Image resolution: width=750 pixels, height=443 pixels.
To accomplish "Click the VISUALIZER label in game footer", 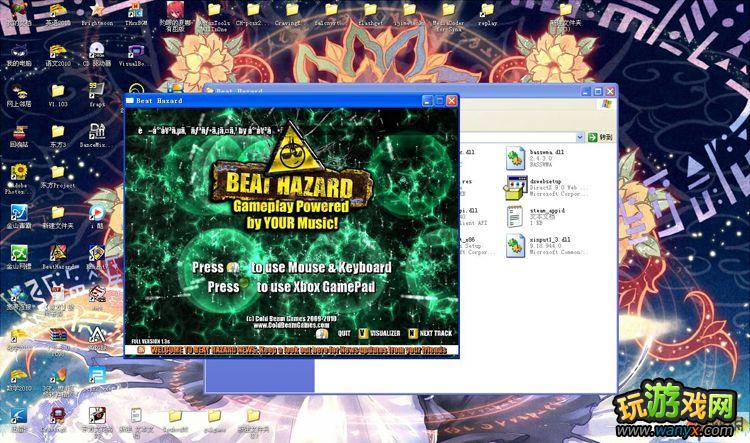I will pyautogui.click(x=385, y=333).
